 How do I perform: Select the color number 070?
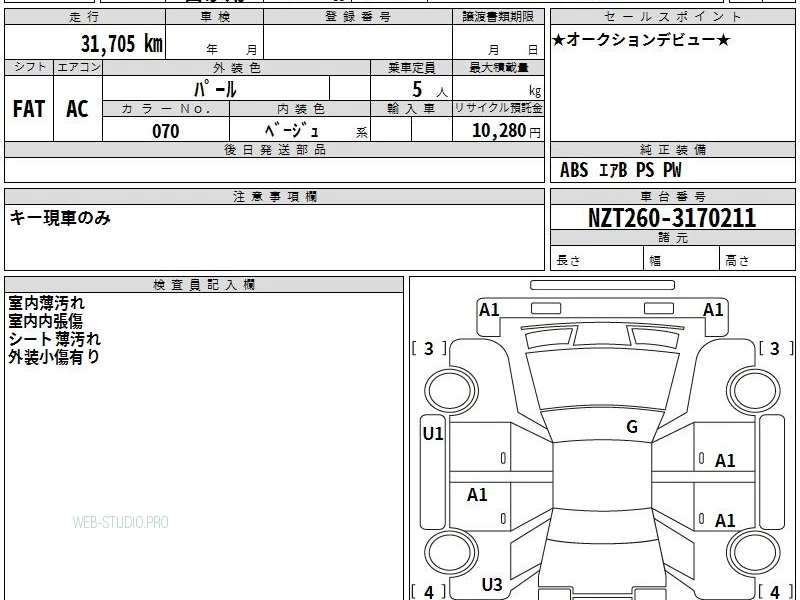166,131
